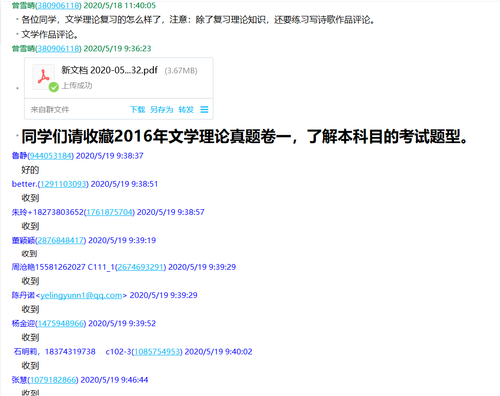
Task: Click QQ number link 944053184
Action: click(x=50, y=156)
